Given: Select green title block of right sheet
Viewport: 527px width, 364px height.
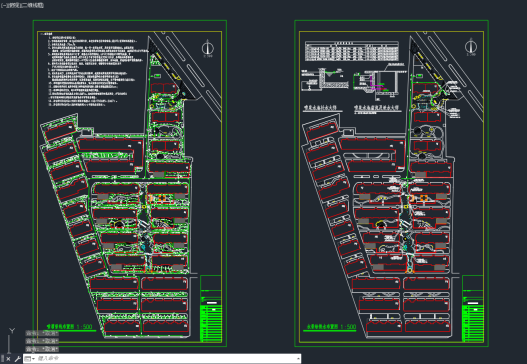Looking at the screenshot, I should 473,309.
